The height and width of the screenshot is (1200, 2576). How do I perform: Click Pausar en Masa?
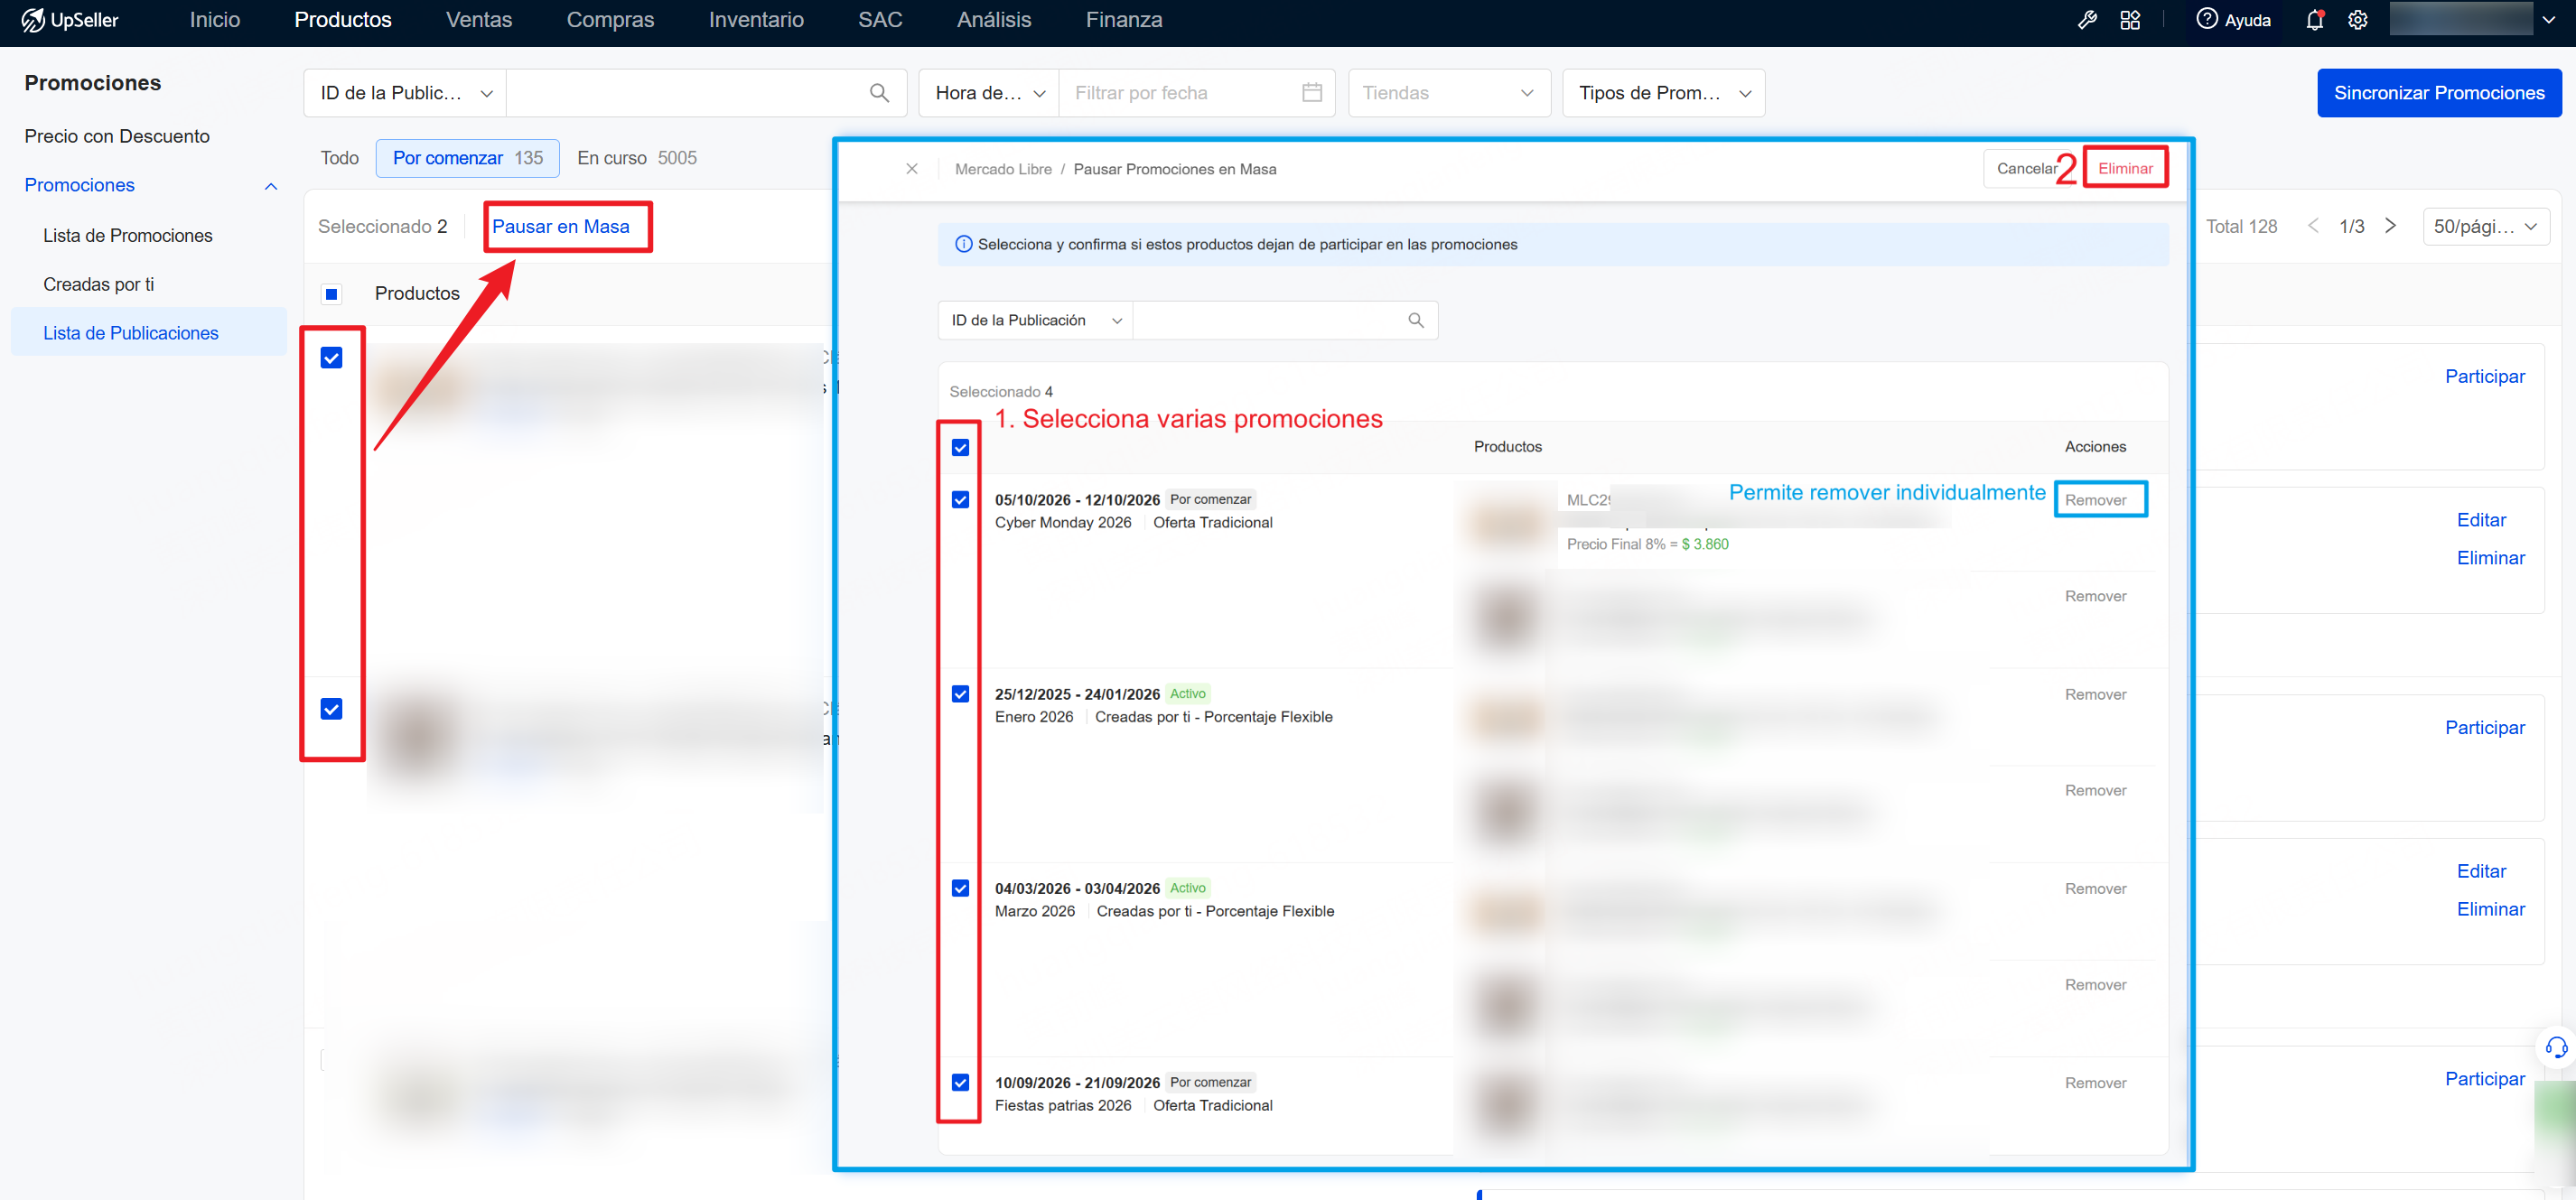pos(561,227)
